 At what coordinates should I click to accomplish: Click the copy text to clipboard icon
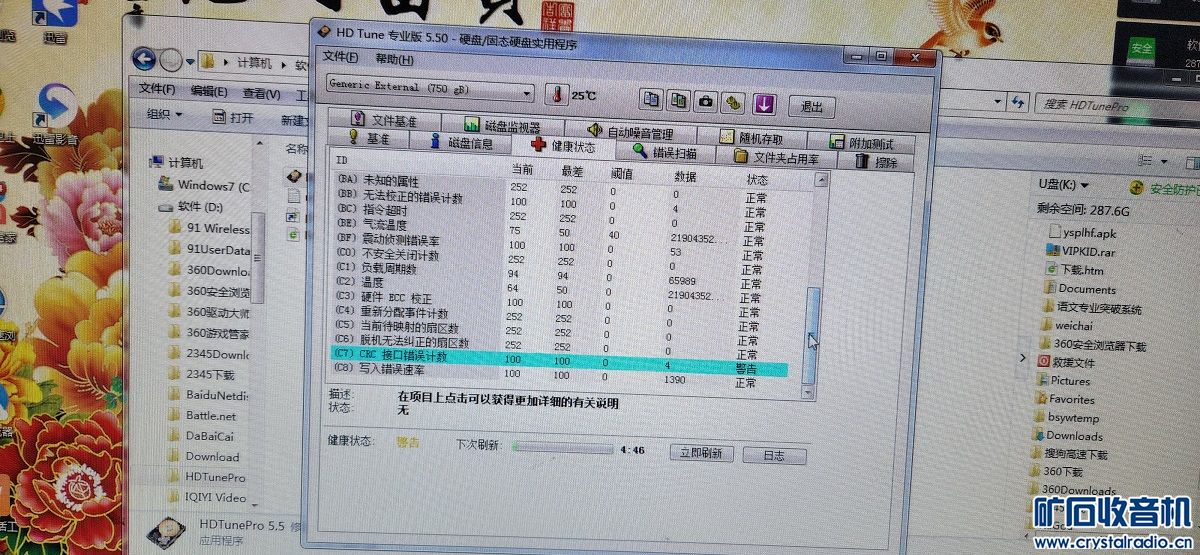(x=652, y=100)
